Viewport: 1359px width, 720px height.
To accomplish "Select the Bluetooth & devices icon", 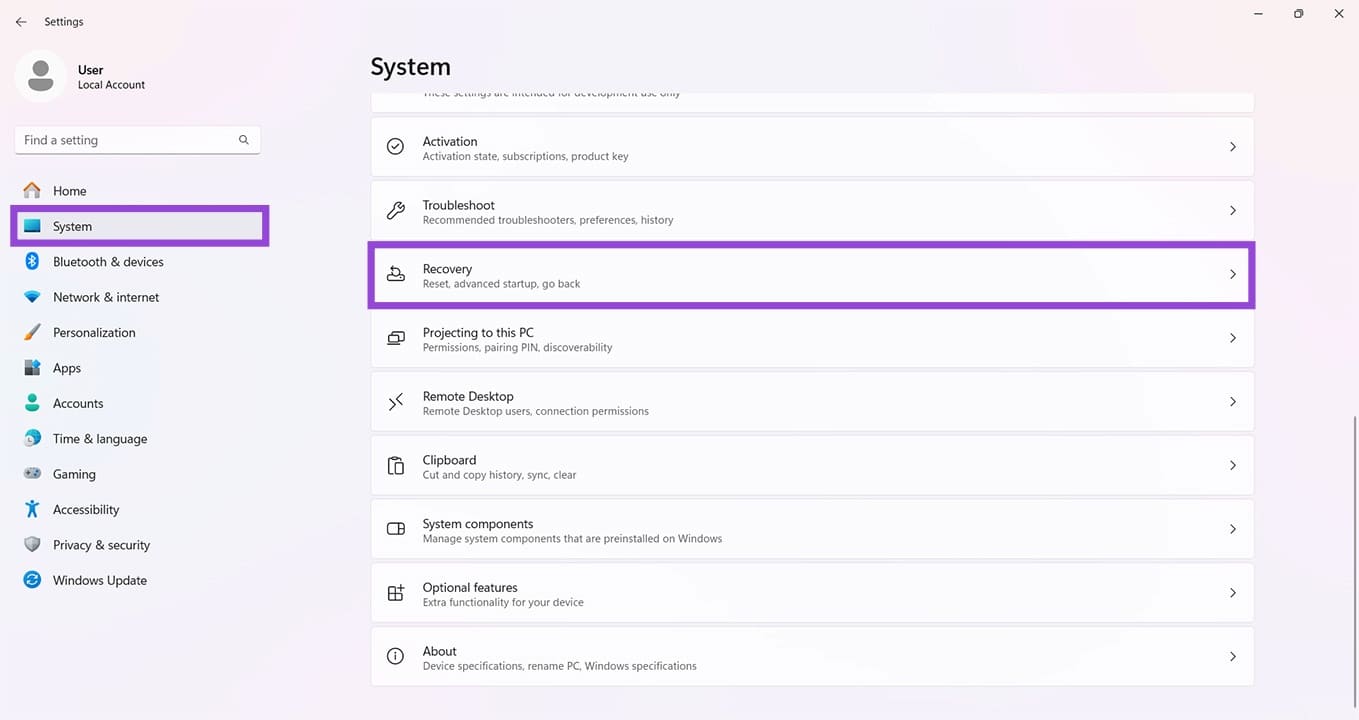I will tap(32, 261).
